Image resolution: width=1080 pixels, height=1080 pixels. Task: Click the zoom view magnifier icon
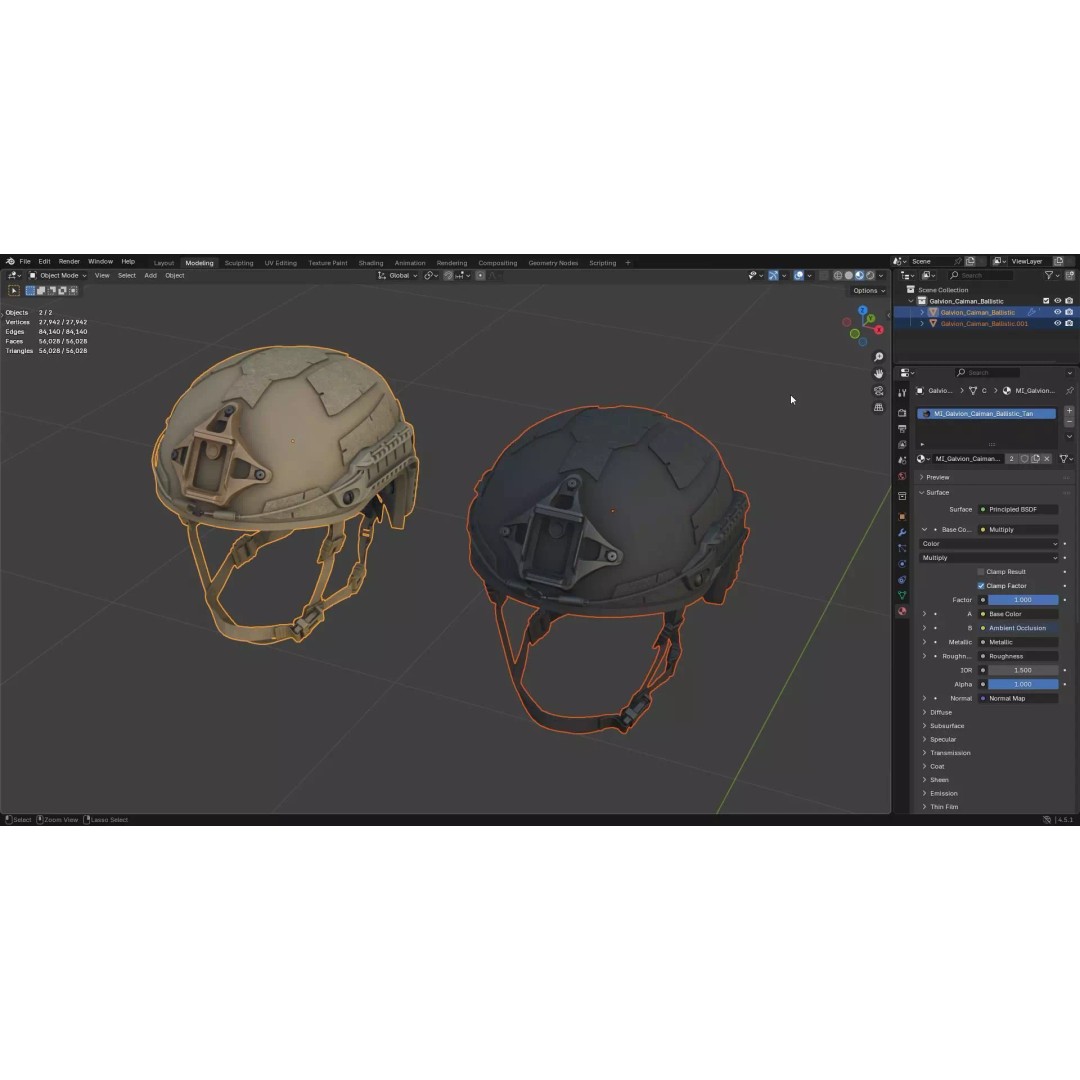878,357
